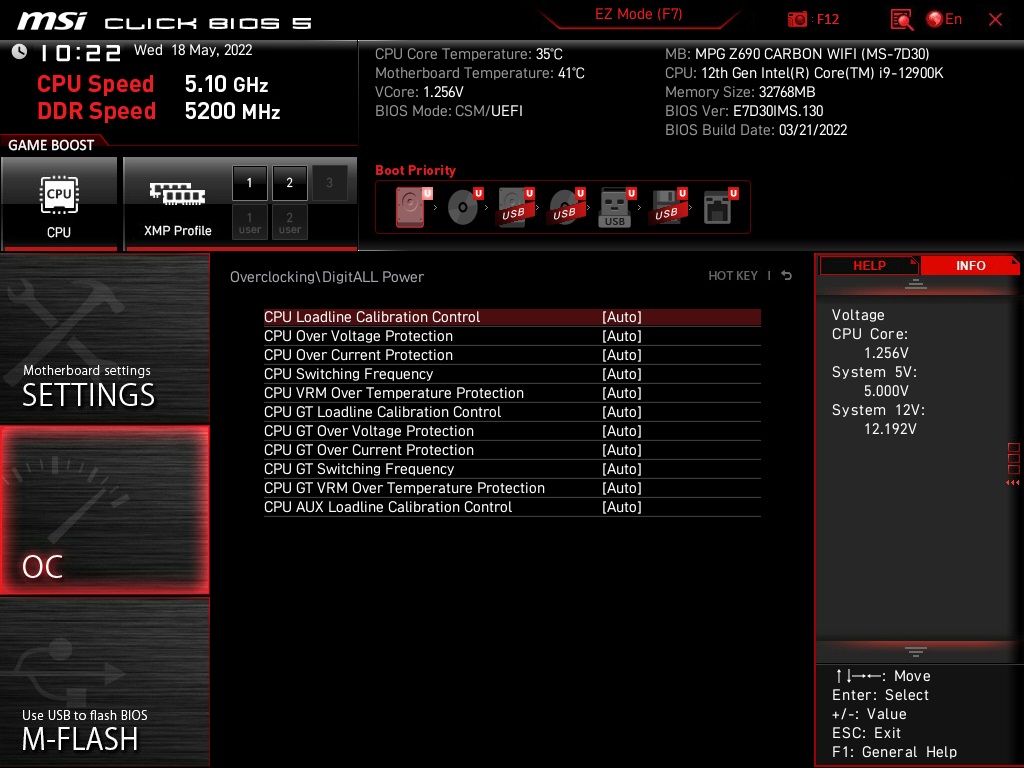1024x768 pixels.
Task: Toggle the XMP Profile memory button
Action: [176, 203]
